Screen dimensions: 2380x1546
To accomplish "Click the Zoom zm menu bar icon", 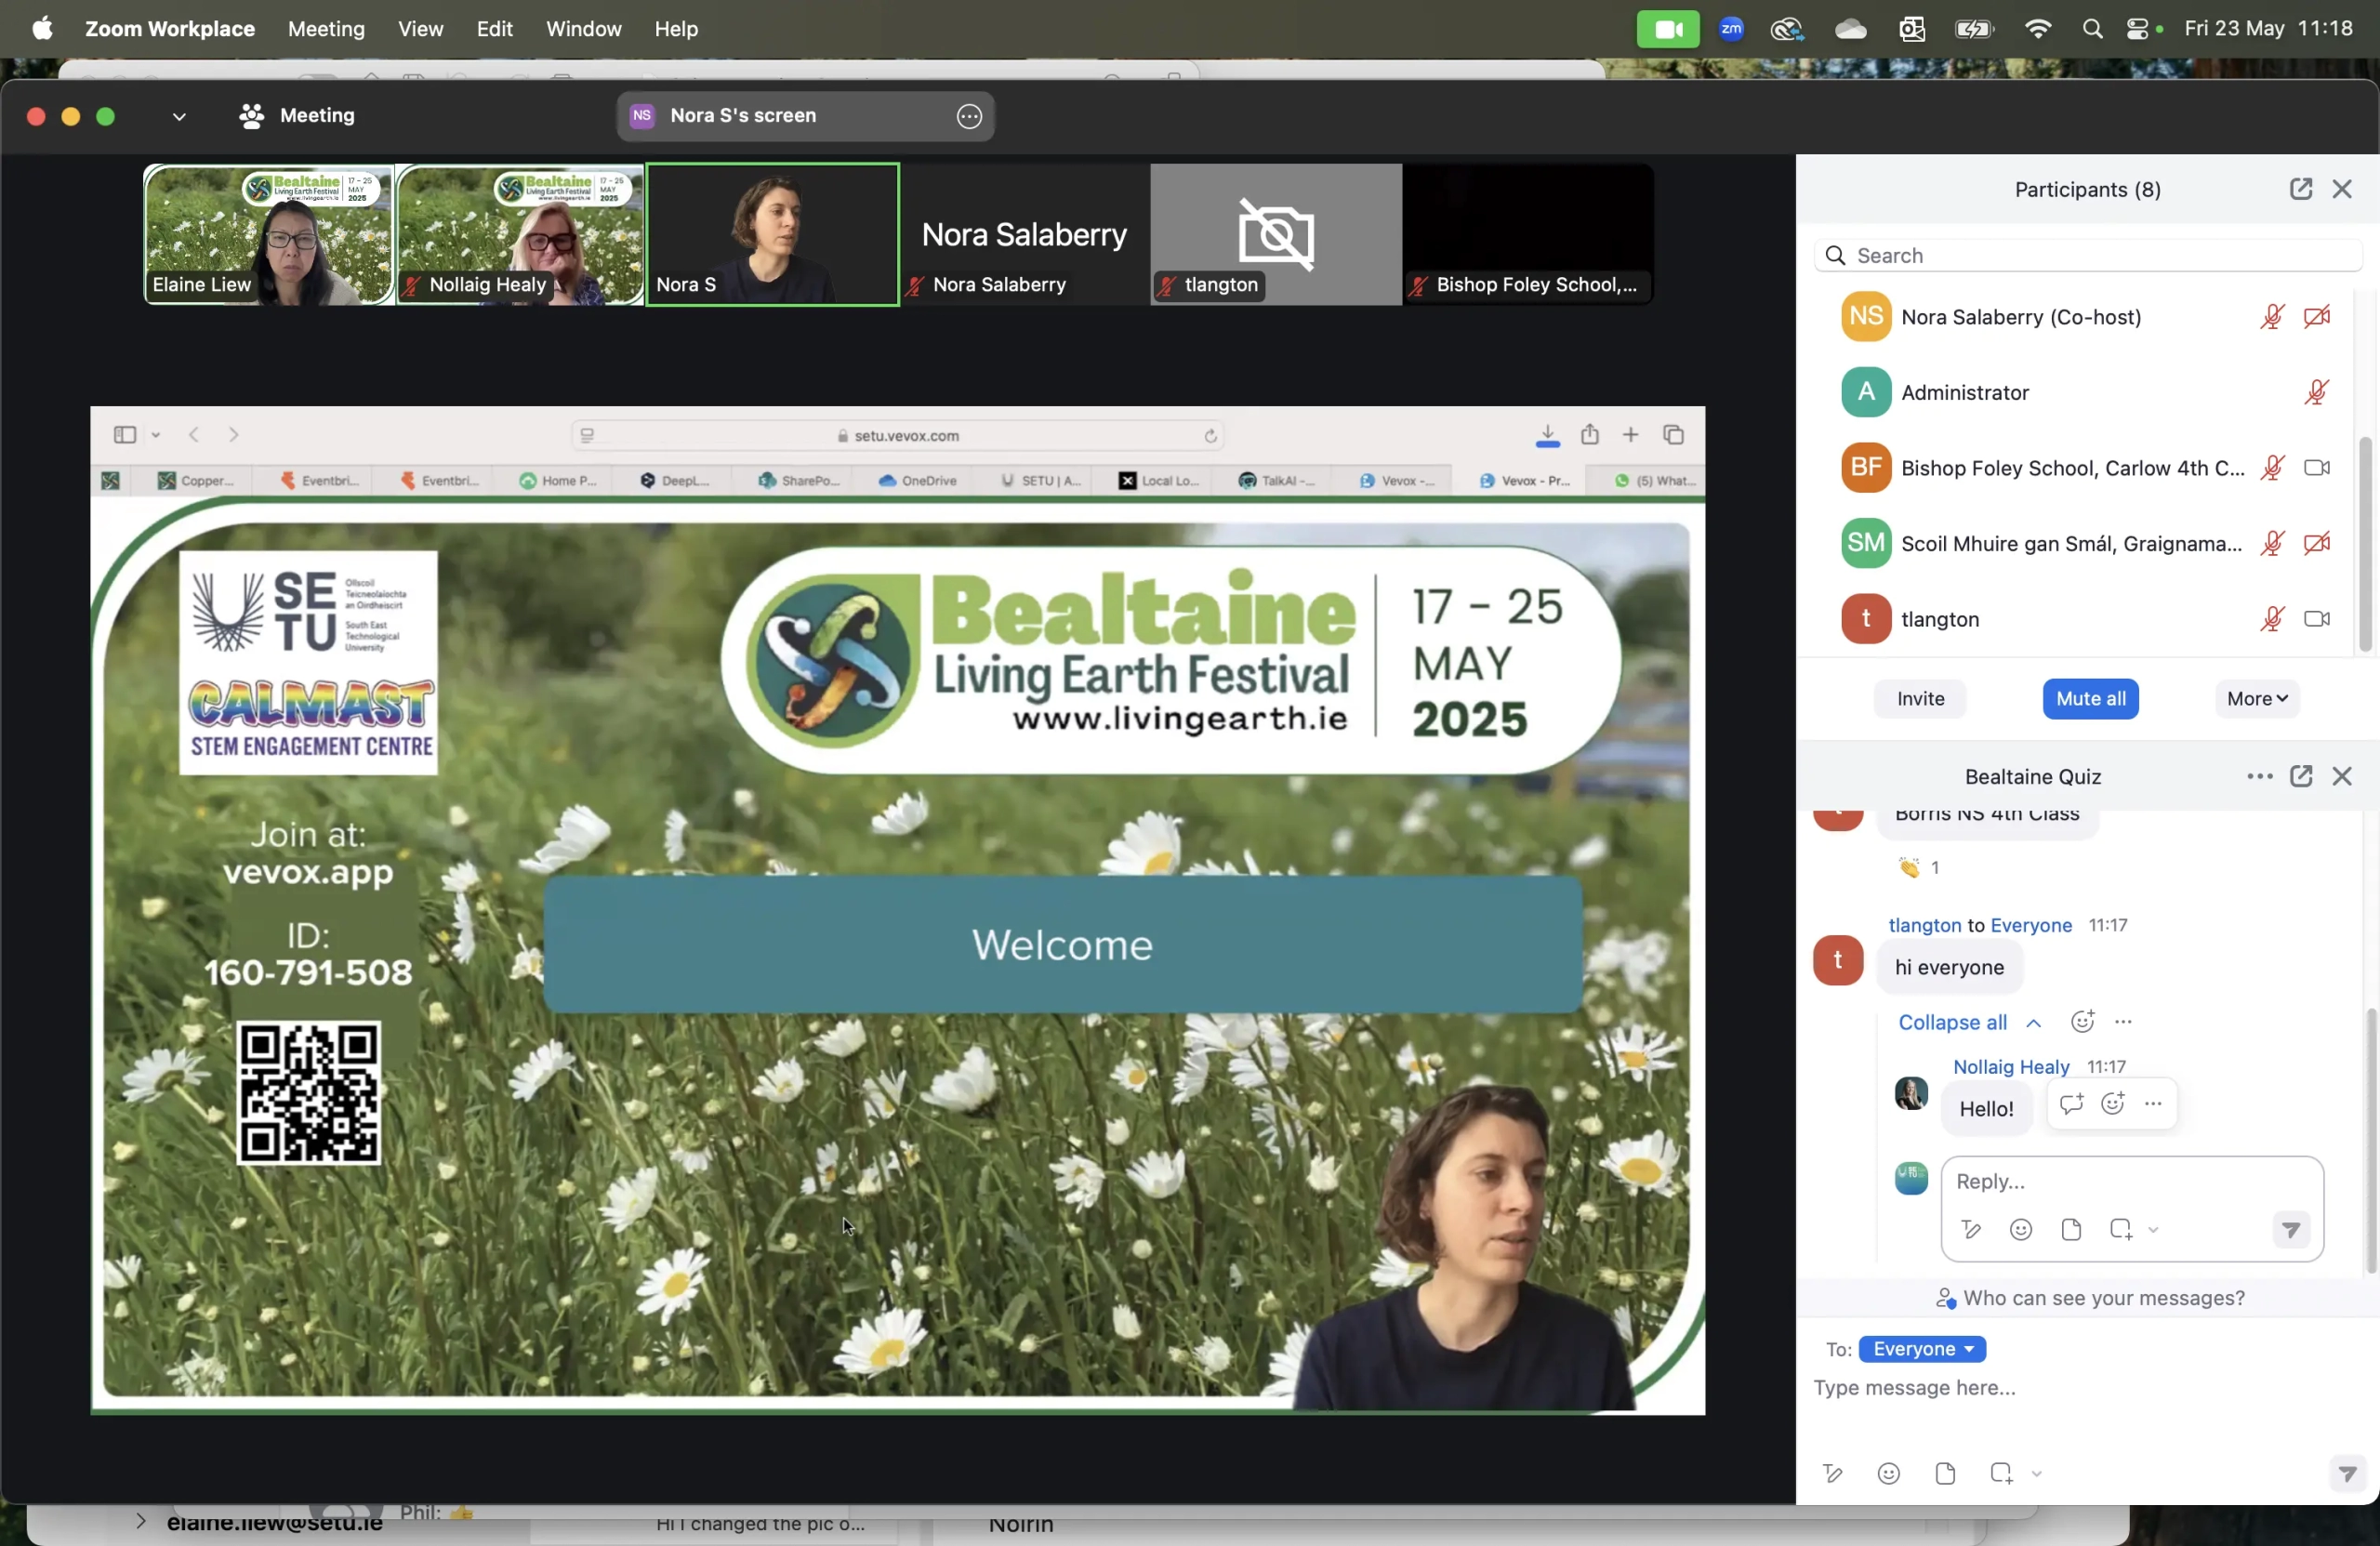I will (x=1731, y=29).
